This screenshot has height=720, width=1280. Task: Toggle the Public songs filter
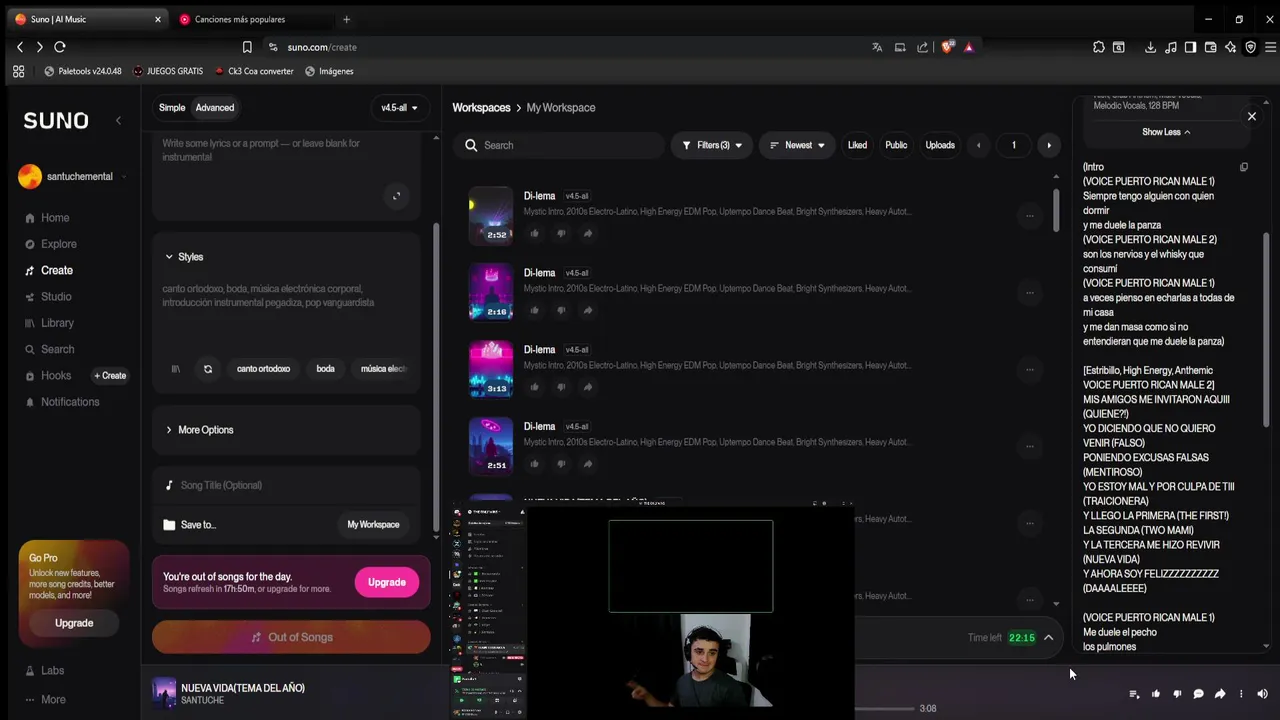(x=896, y=145)
